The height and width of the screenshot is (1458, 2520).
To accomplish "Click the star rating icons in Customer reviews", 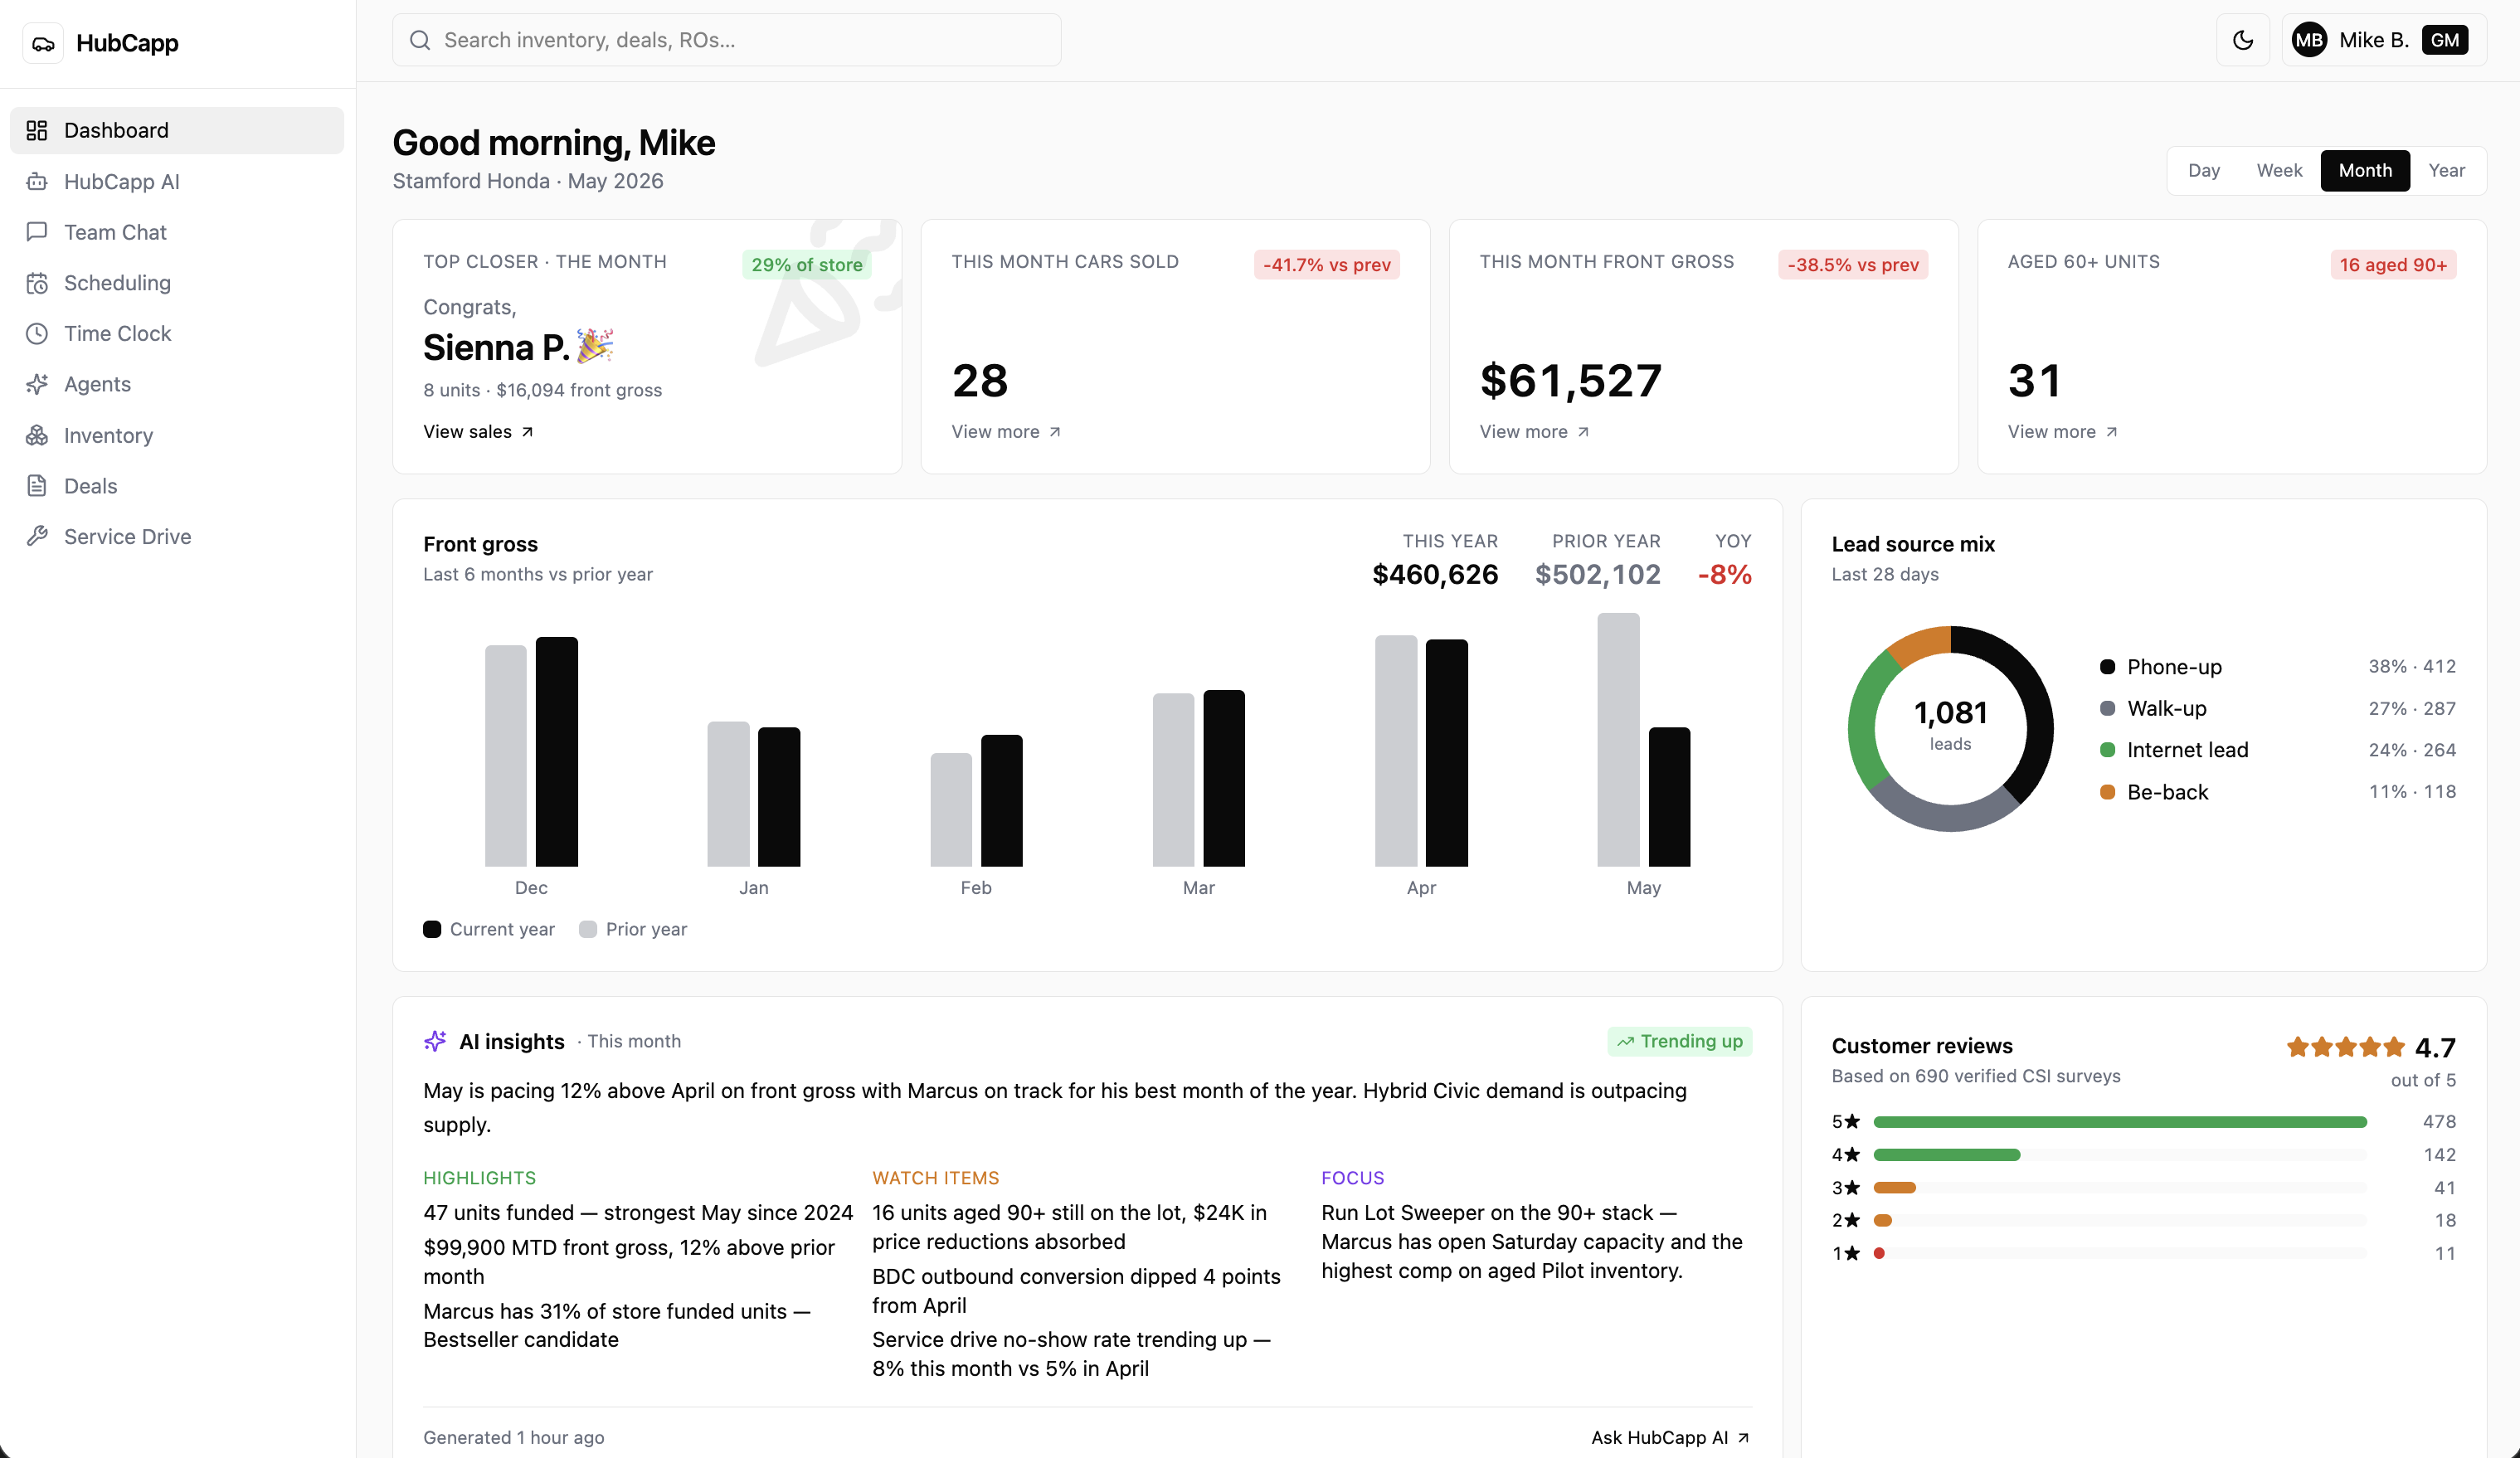I will (2345, 1047).
